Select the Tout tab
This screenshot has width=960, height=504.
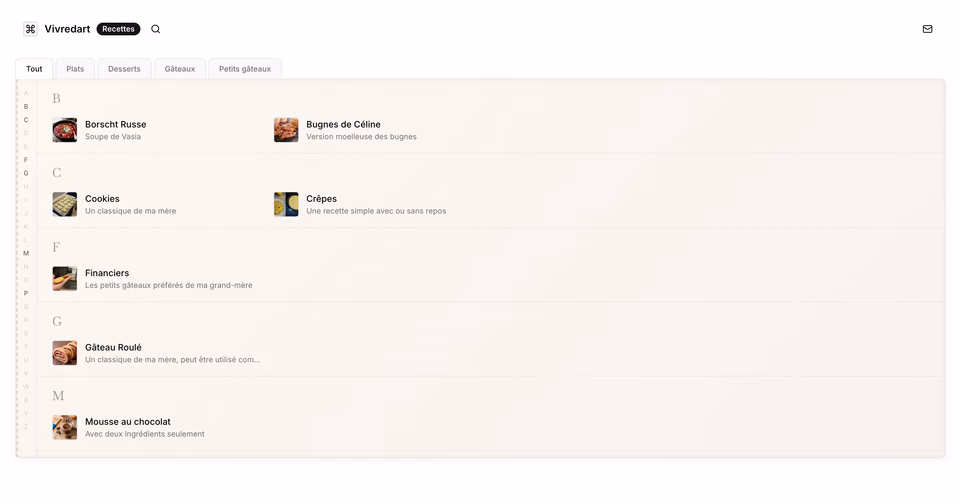coord(34,69)
